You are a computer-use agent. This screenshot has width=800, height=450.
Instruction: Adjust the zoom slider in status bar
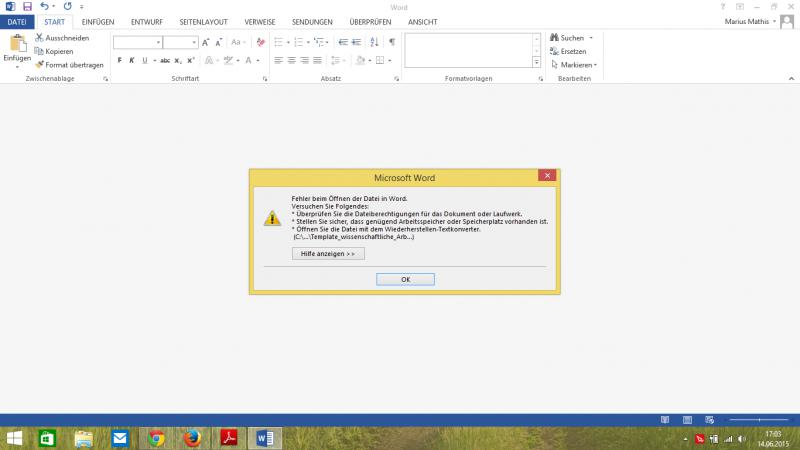click(x=759, y=419)
